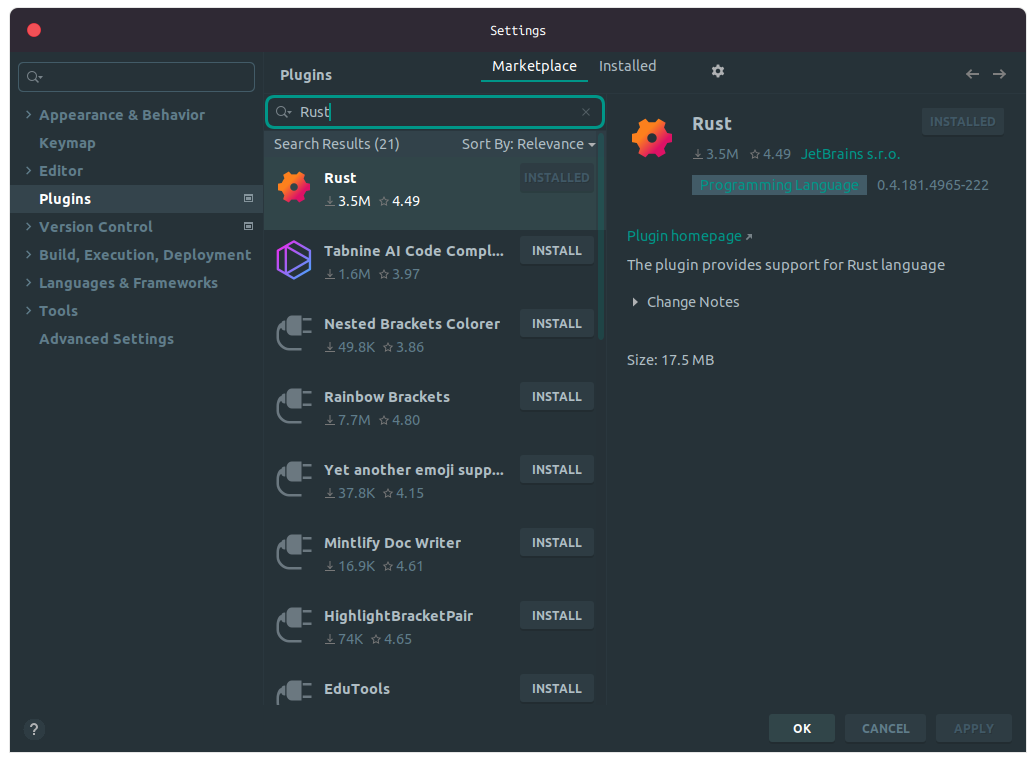Install Yet another emoji support plugin
The width and height of the screenshot is (1036, 762).
click(x=556, y=470)
